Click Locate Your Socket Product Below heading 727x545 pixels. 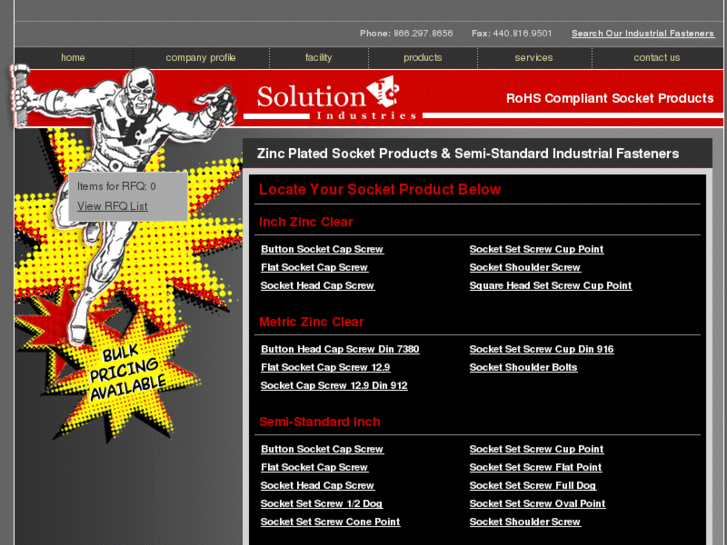click(380, 190)
